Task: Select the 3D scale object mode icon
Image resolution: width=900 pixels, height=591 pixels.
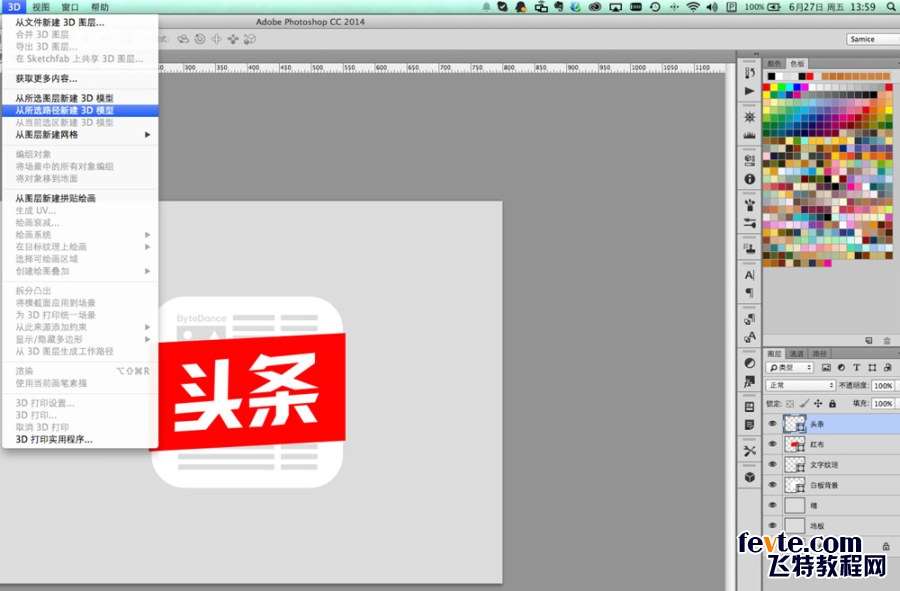Action: (x=250, y=39)
